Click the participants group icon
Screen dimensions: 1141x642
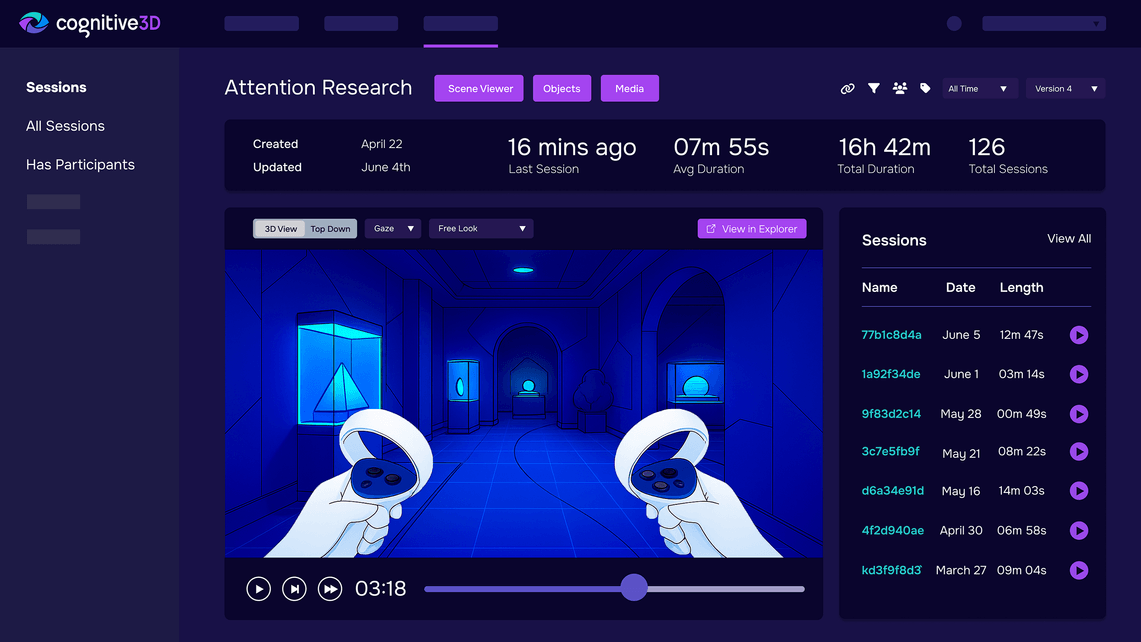899,88
